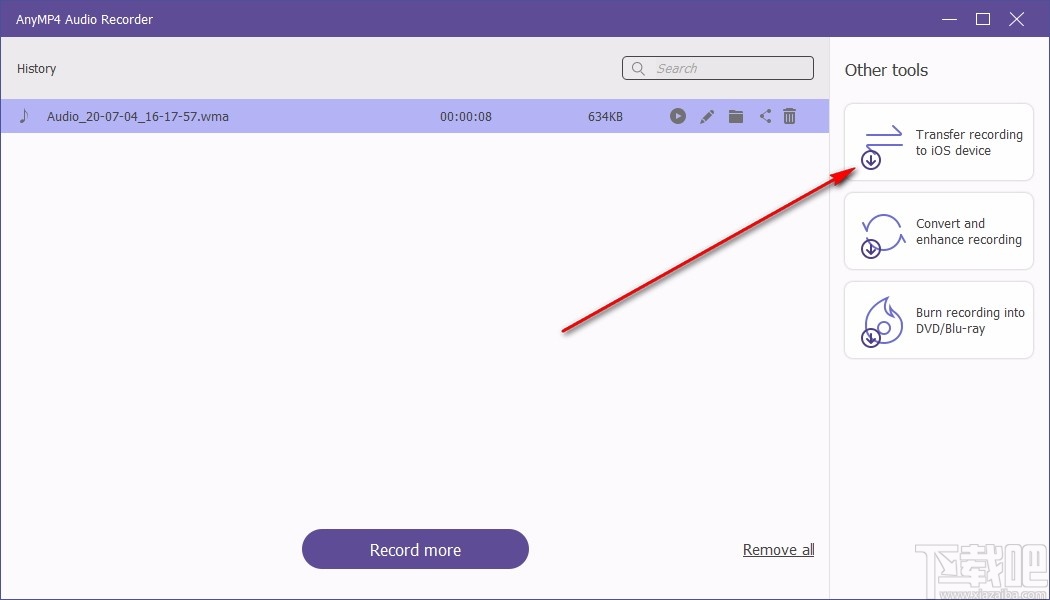The width and height of the screenshot is (1050, 600).
Task: Click the music note icon beside the filename
Action: (x=25, y=116)
